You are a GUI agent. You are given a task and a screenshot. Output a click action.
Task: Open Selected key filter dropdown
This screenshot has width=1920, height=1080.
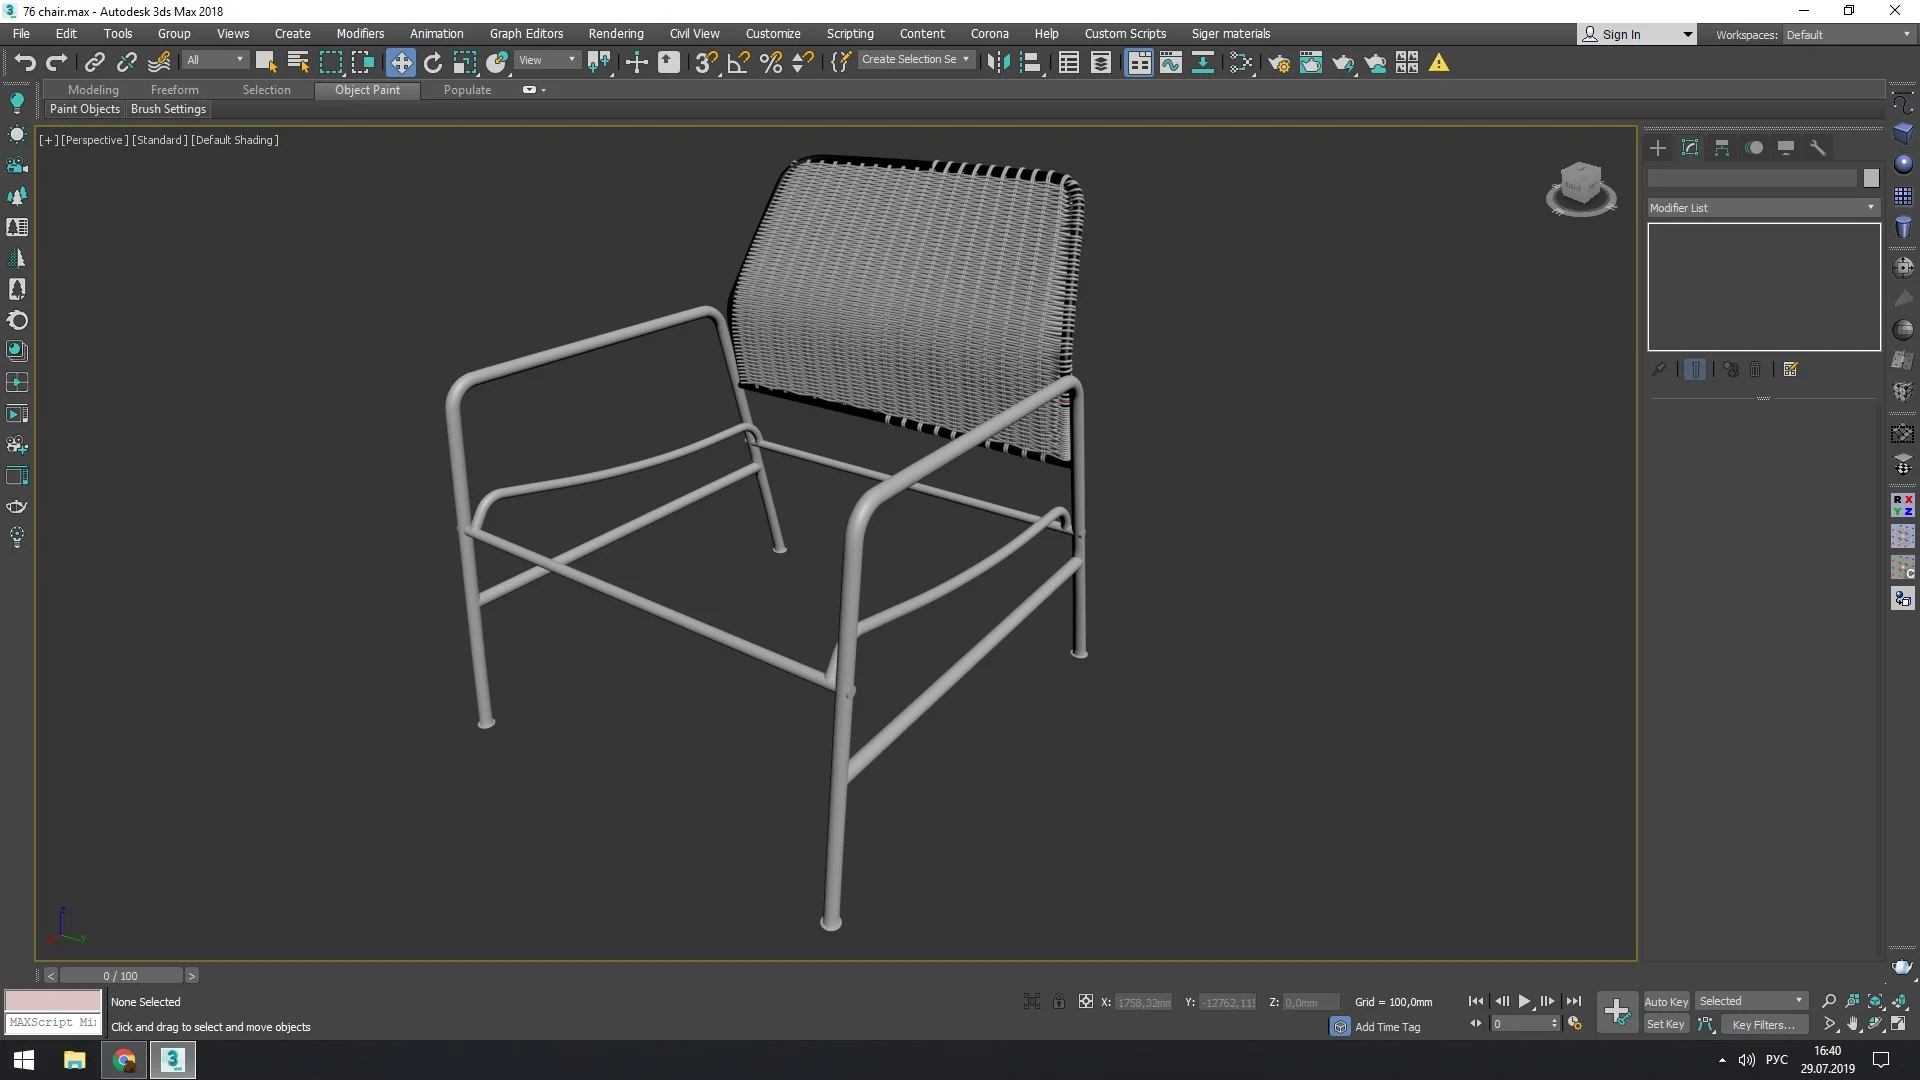(1751, 1001)
